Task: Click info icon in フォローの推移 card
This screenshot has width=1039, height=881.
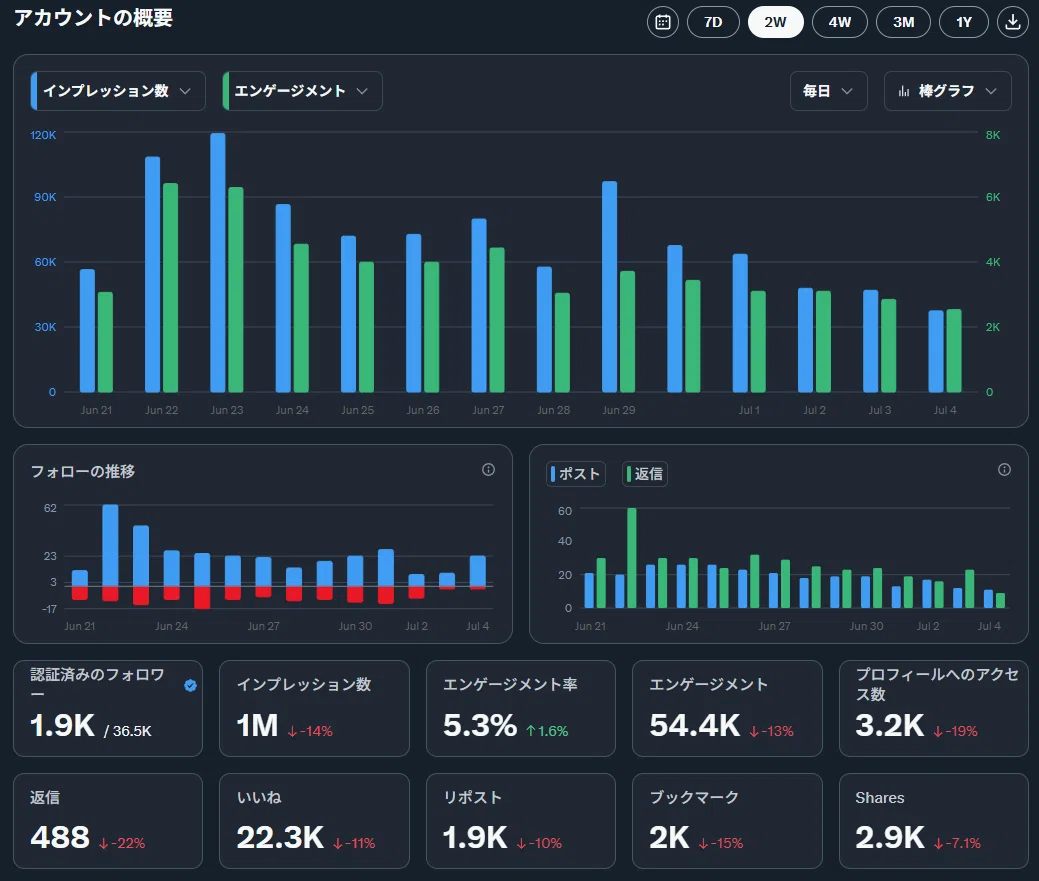Action: (488, 470)
